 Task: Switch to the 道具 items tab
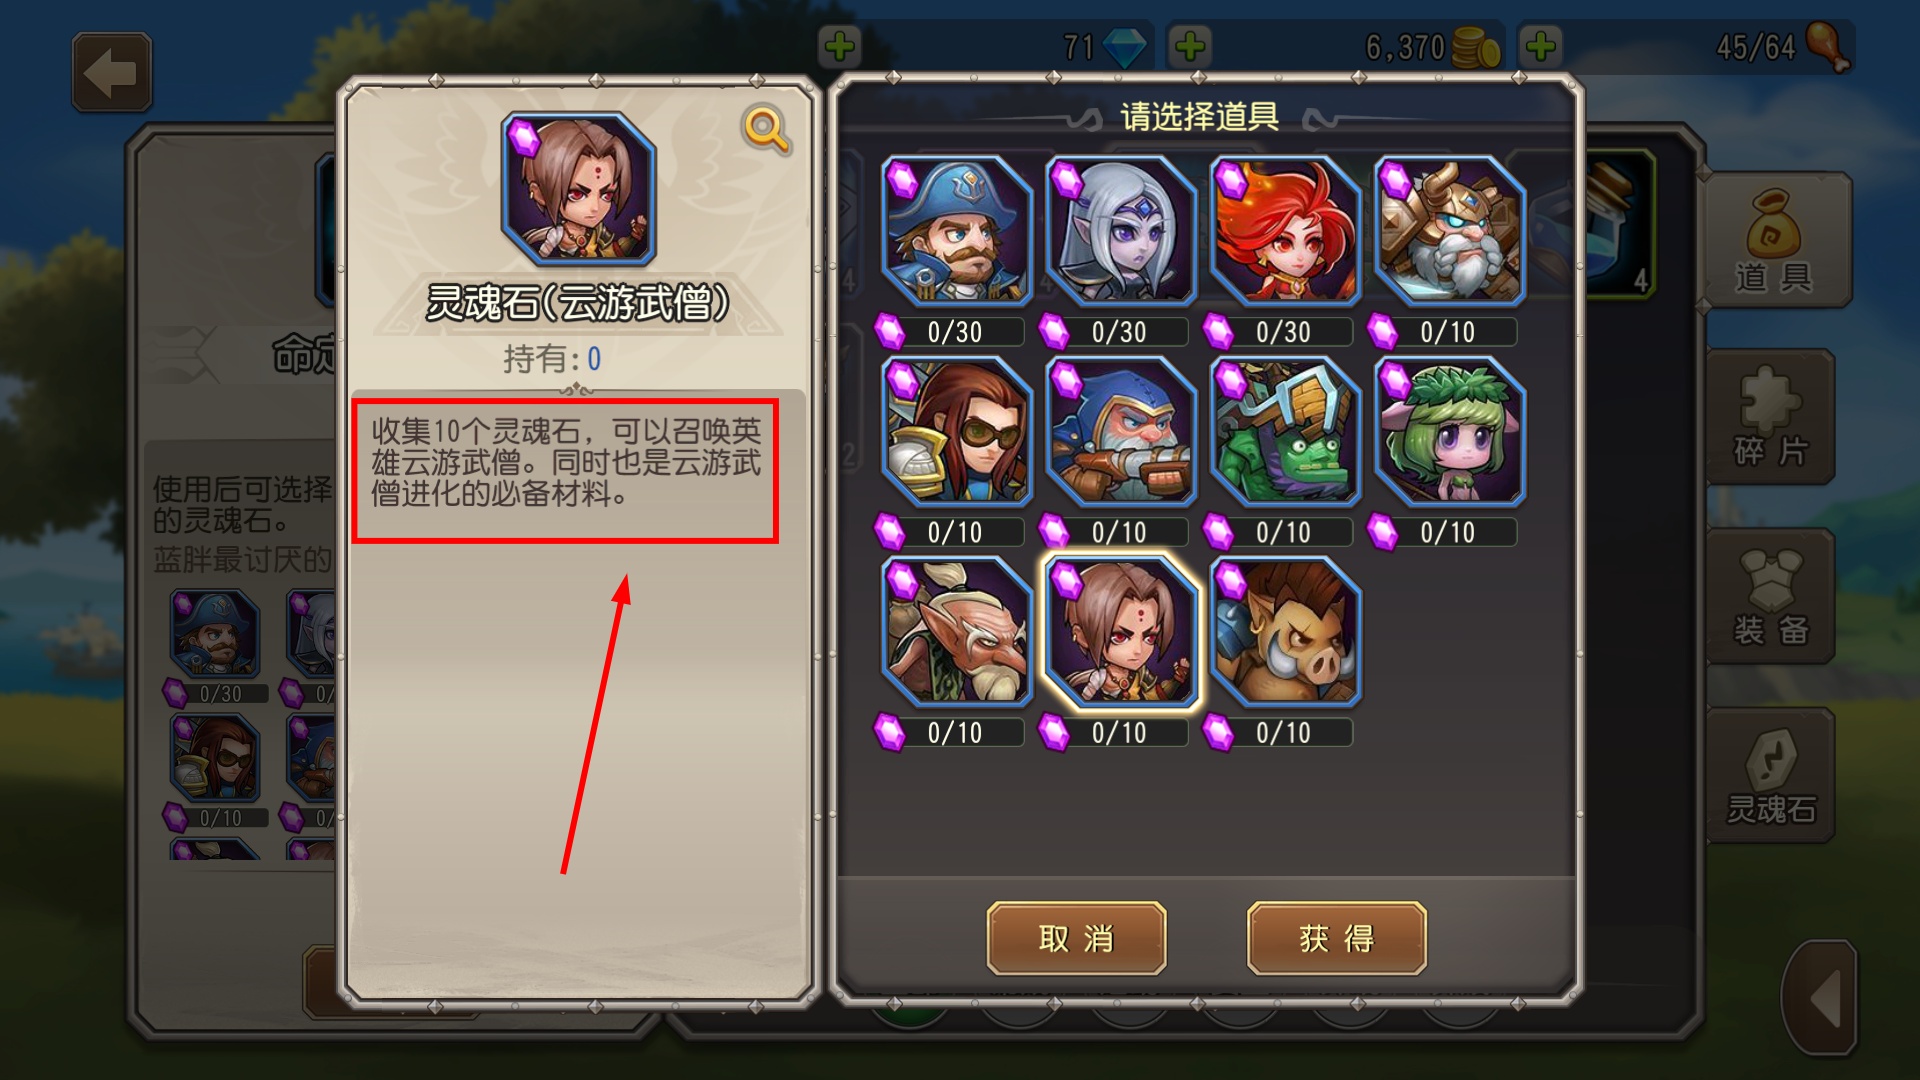coord(1774,240)
